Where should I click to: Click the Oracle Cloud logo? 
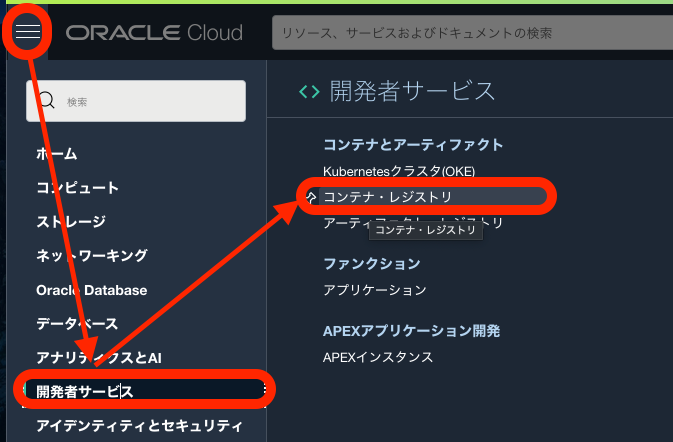pyautogui.click(x=154, y=33)
